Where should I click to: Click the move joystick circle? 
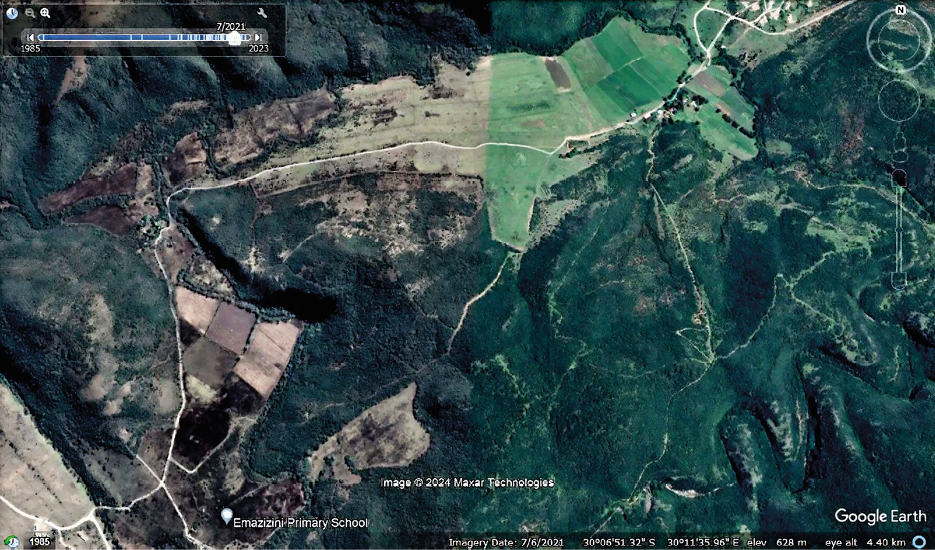tap(898, 99)
